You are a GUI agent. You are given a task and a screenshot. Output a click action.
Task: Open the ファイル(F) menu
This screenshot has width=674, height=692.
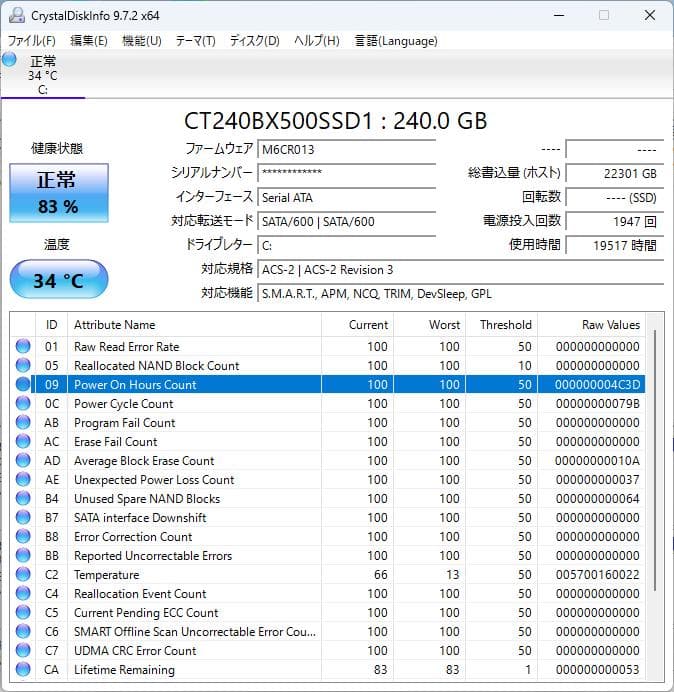pyautogui.click(x=32, y=41)
